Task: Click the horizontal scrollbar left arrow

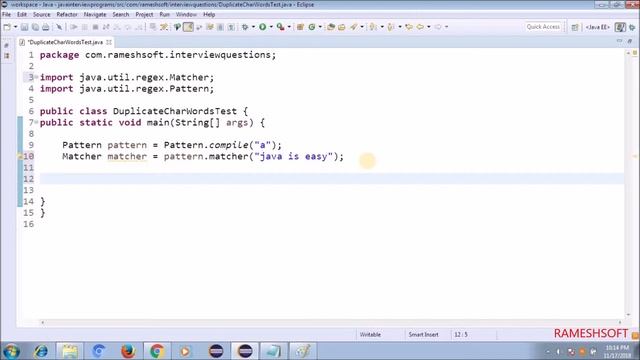Action: 42,322
